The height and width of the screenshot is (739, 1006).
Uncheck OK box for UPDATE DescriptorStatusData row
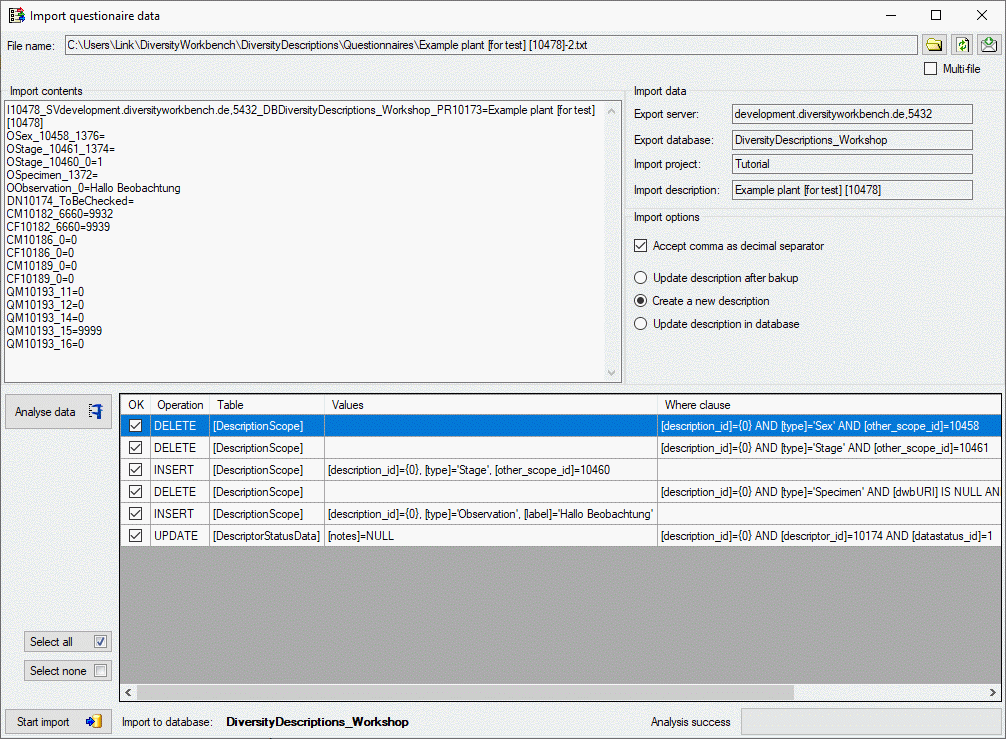[x=136, y=536]
